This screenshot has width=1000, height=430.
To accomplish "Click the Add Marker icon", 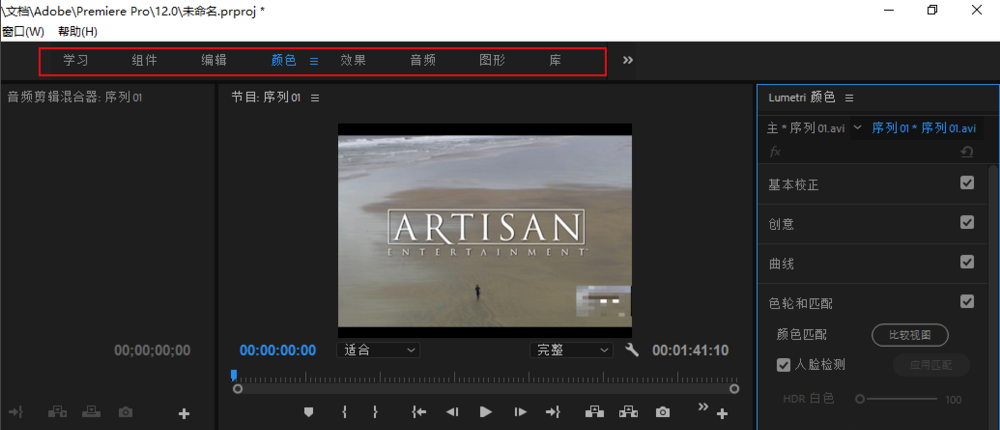I will (309, 411).
